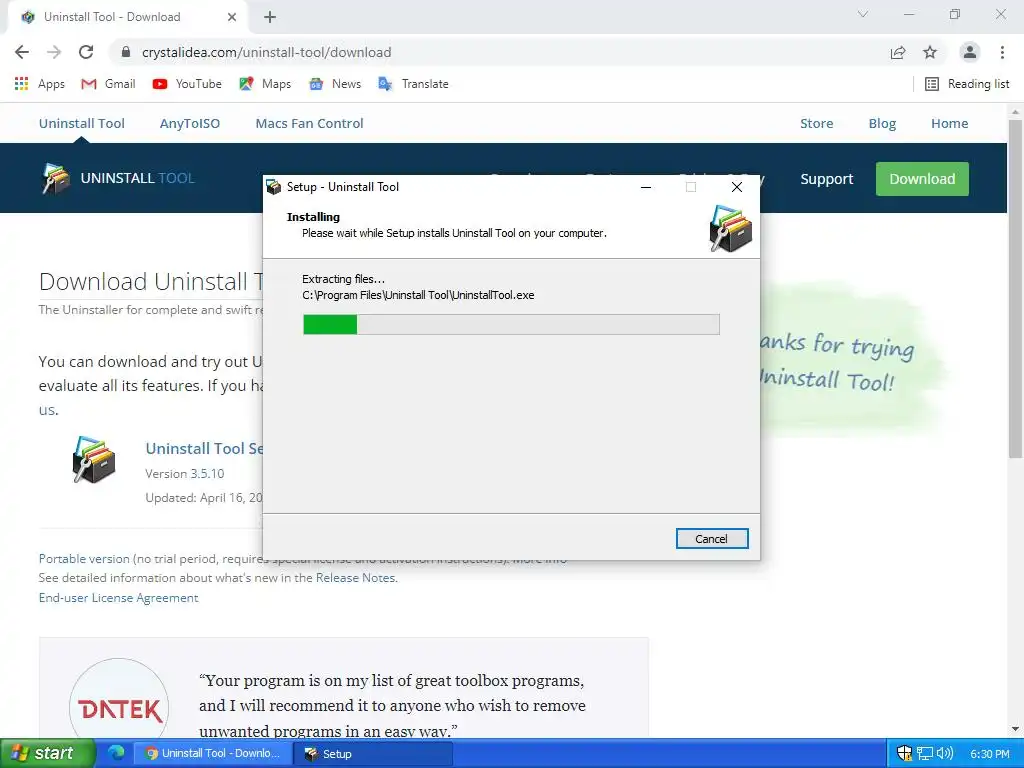Go to the Home page
The image size is (1024, 768).
pyautogui.click(x=950, y=123)
